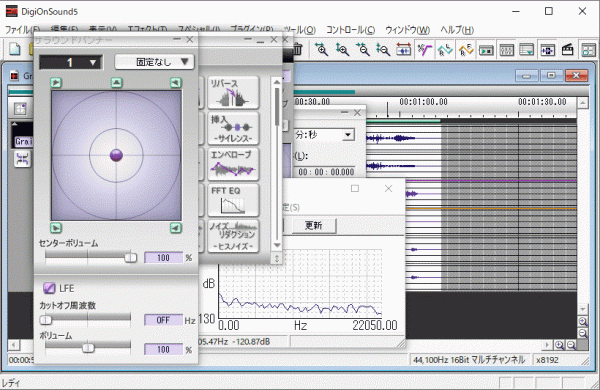Click the 更新 update button
This screenshot has width=600, height=390.
pos(314,225)
